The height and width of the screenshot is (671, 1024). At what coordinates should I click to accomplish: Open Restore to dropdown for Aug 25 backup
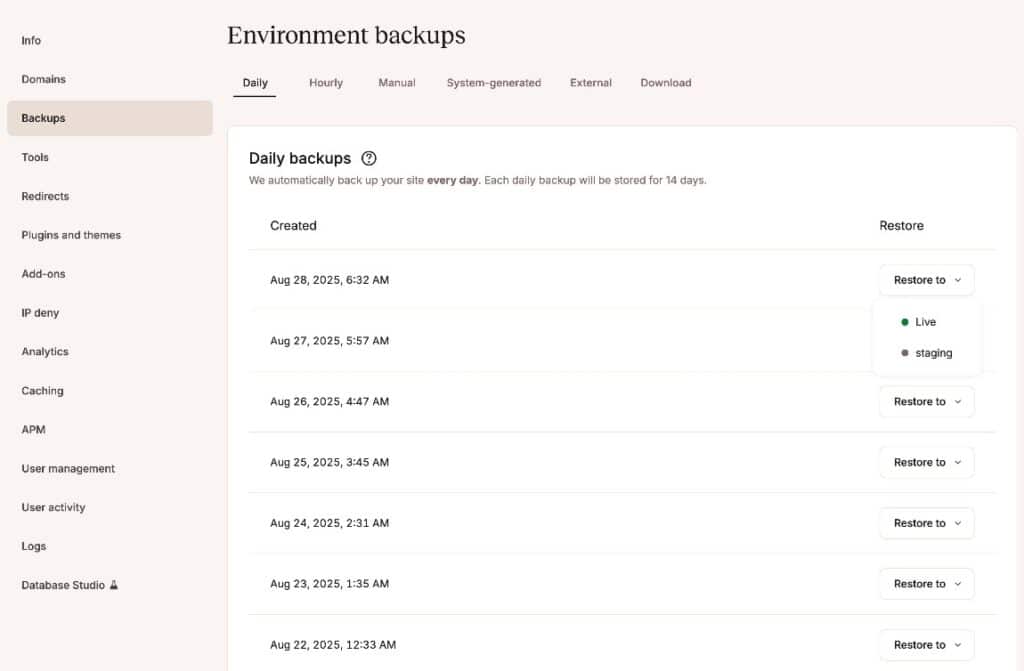925,462
